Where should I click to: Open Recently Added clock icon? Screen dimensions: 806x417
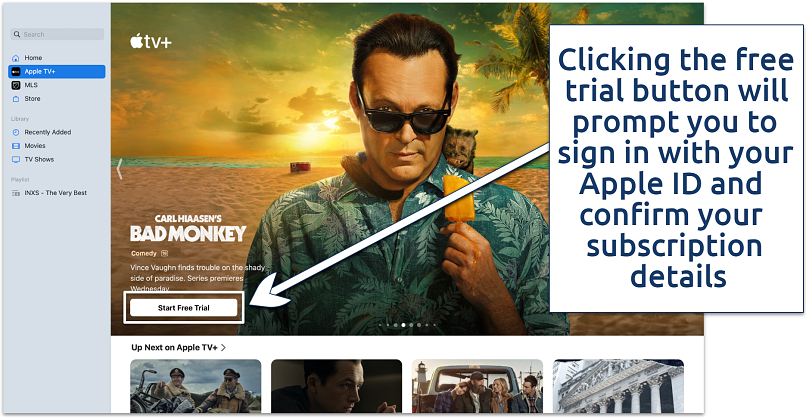coord(15,132)
